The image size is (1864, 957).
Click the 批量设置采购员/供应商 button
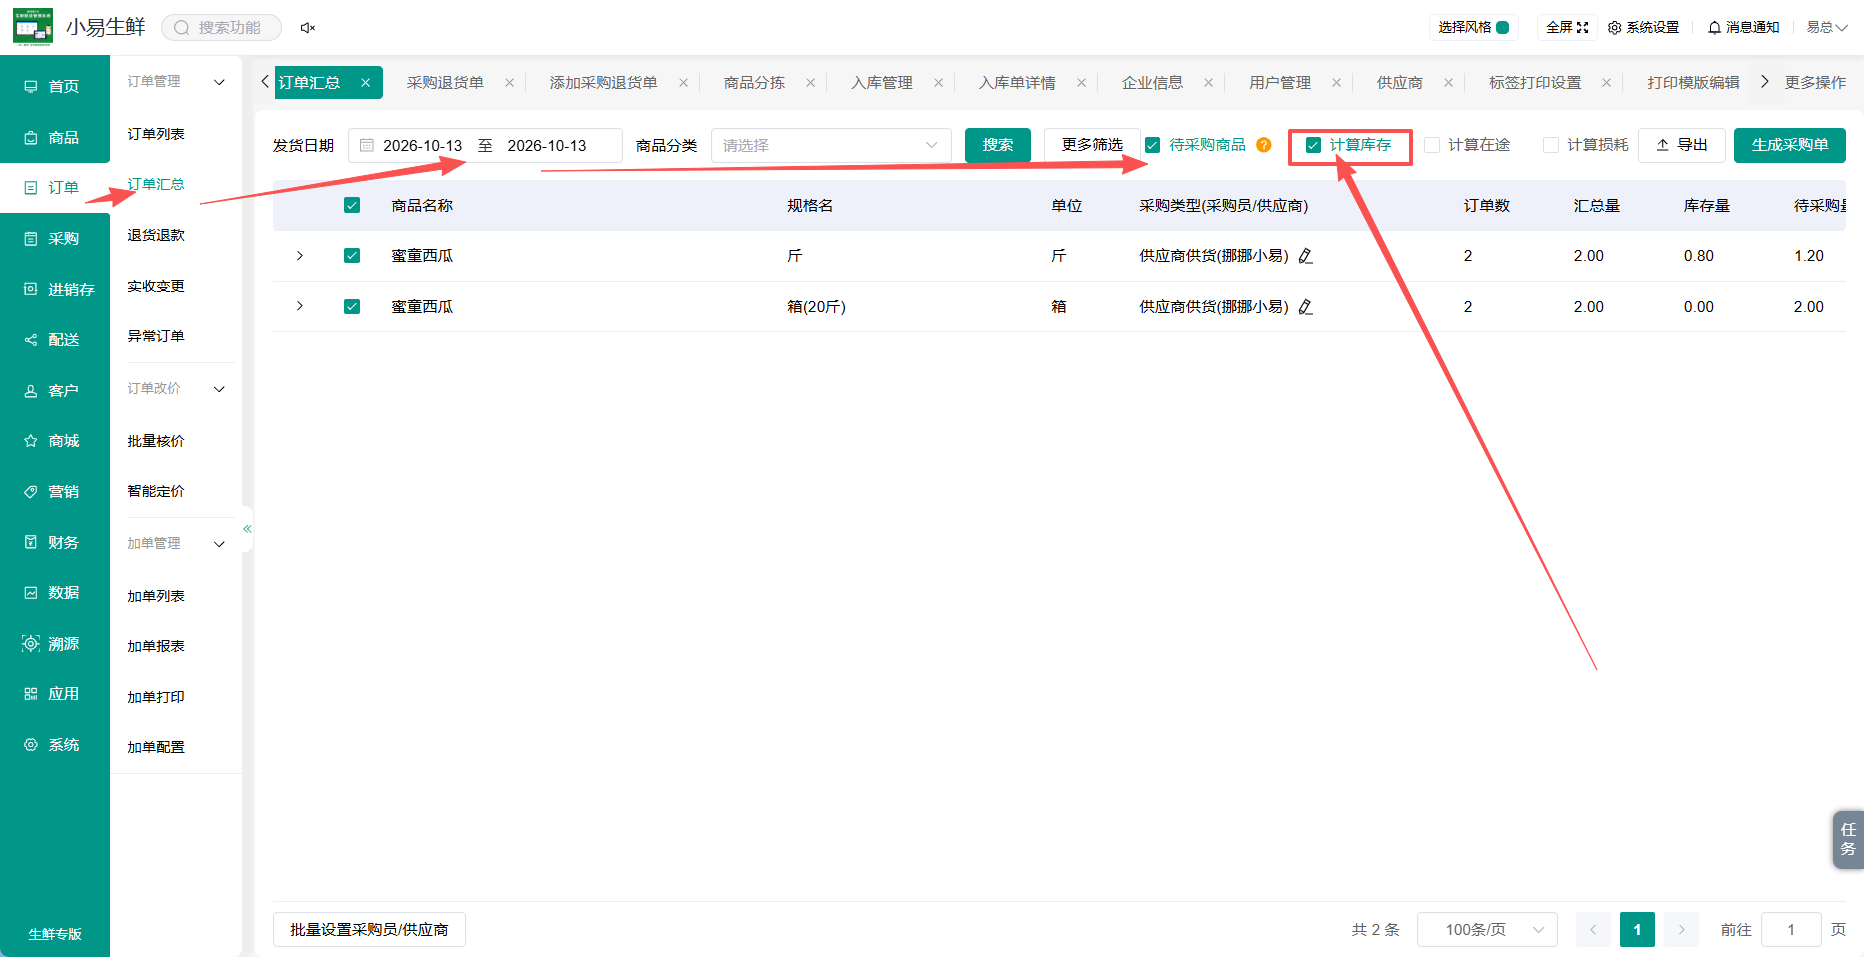[x=369, y=929]
